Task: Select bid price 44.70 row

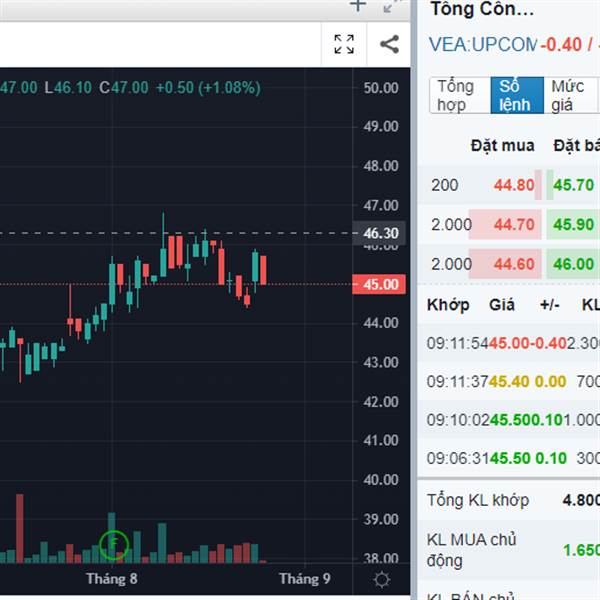Action: 513,224
